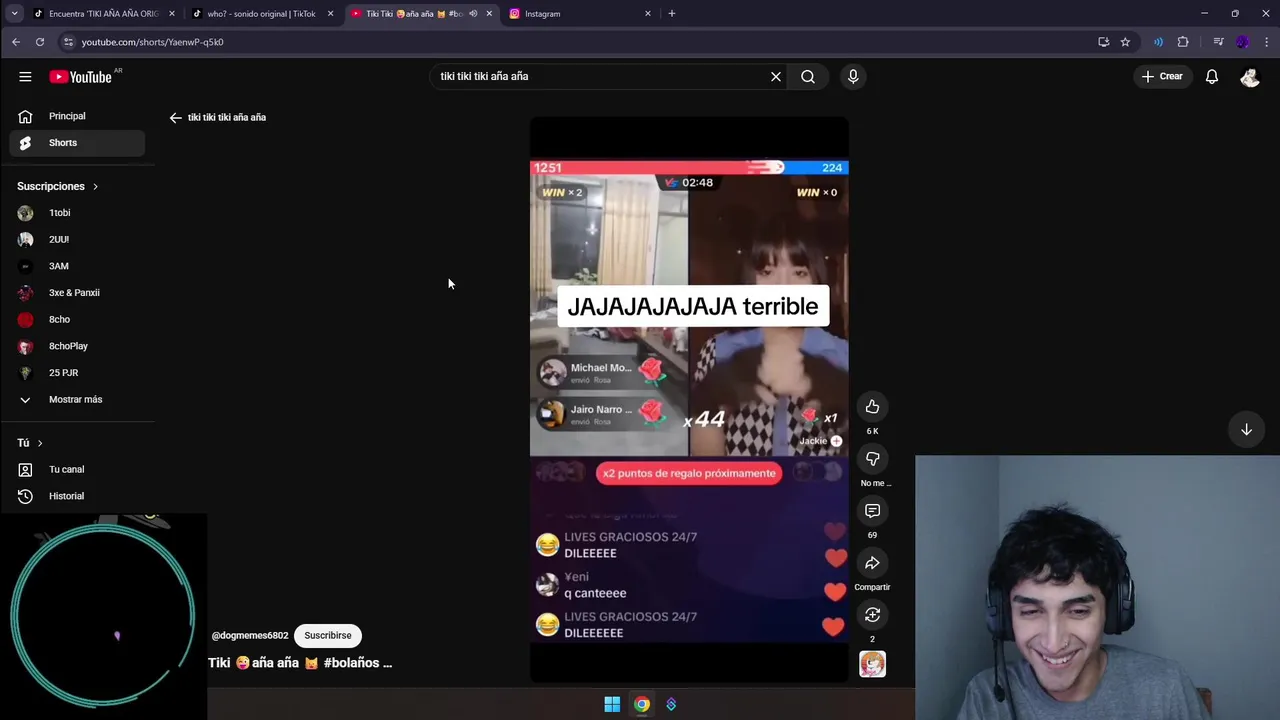1280x720 pixels.
Task: Open the browser profile avatar
Action: (x=1242, y=42)
